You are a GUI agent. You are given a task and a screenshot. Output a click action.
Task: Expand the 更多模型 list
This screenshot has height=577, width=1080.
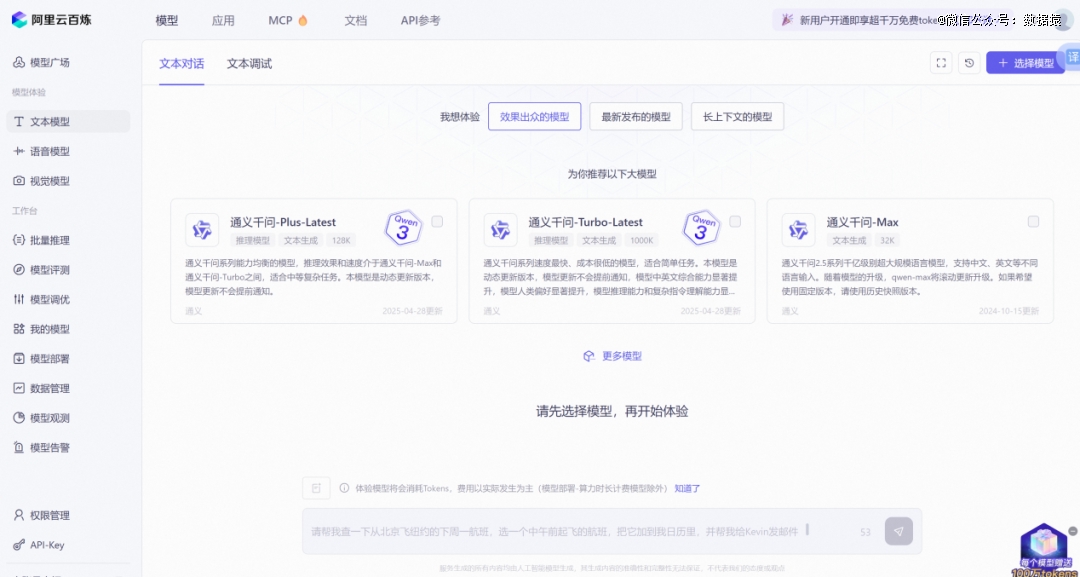[612, 356]
